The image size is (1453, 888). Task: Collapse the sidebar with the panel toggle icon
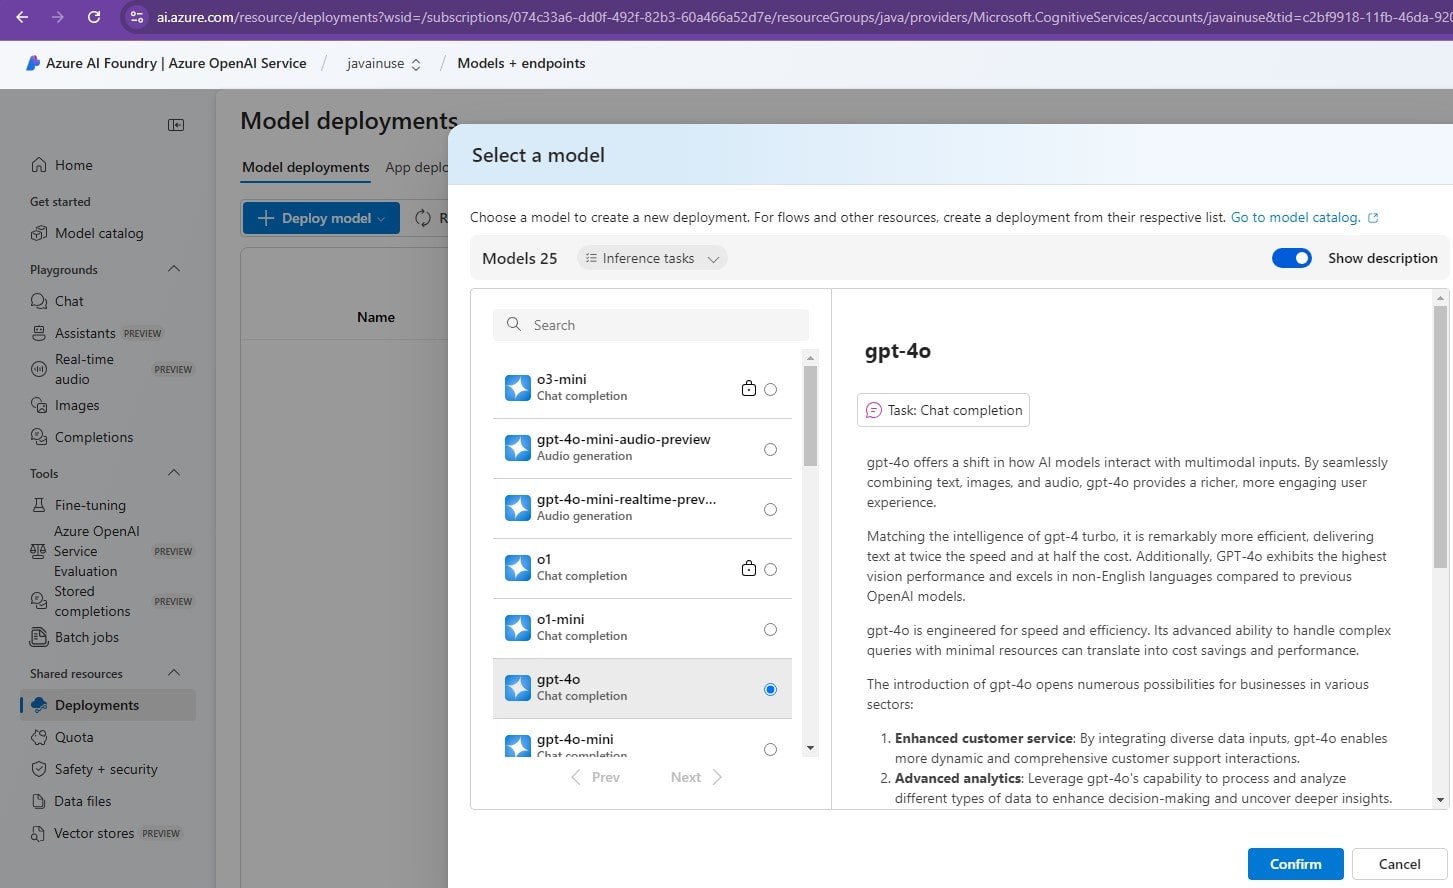pos(176,125)
